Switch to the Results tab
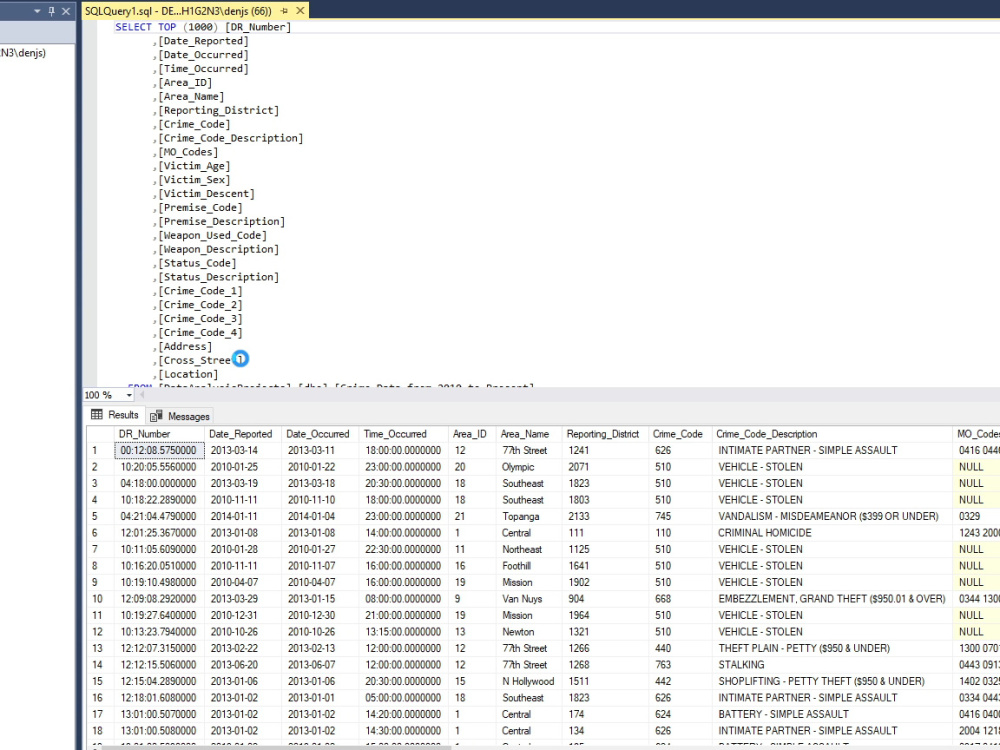 [x=115, y=415]
